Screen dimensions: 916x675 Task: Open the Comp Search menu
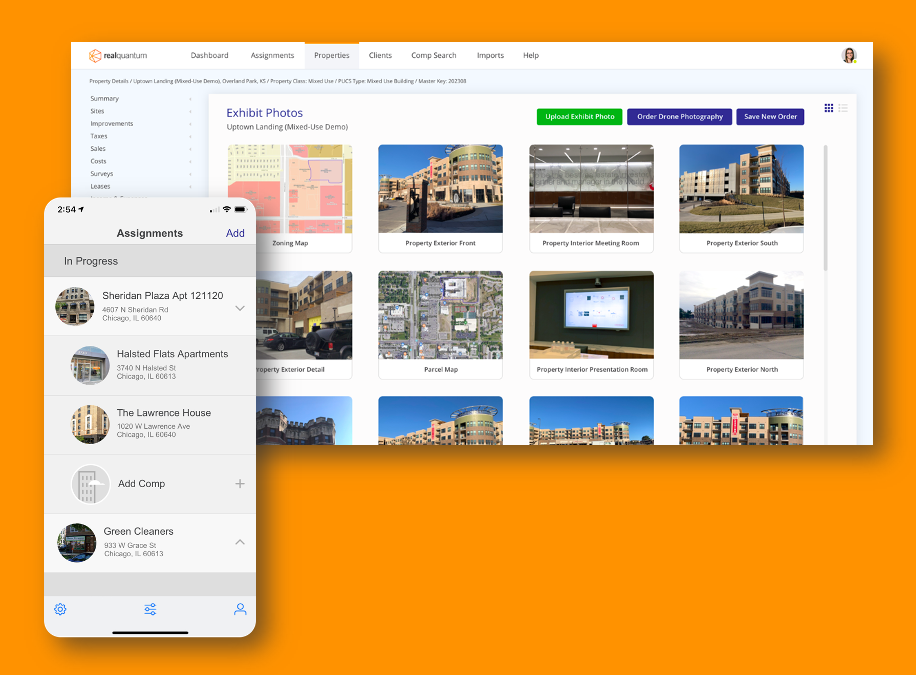(x=433, y=56)
